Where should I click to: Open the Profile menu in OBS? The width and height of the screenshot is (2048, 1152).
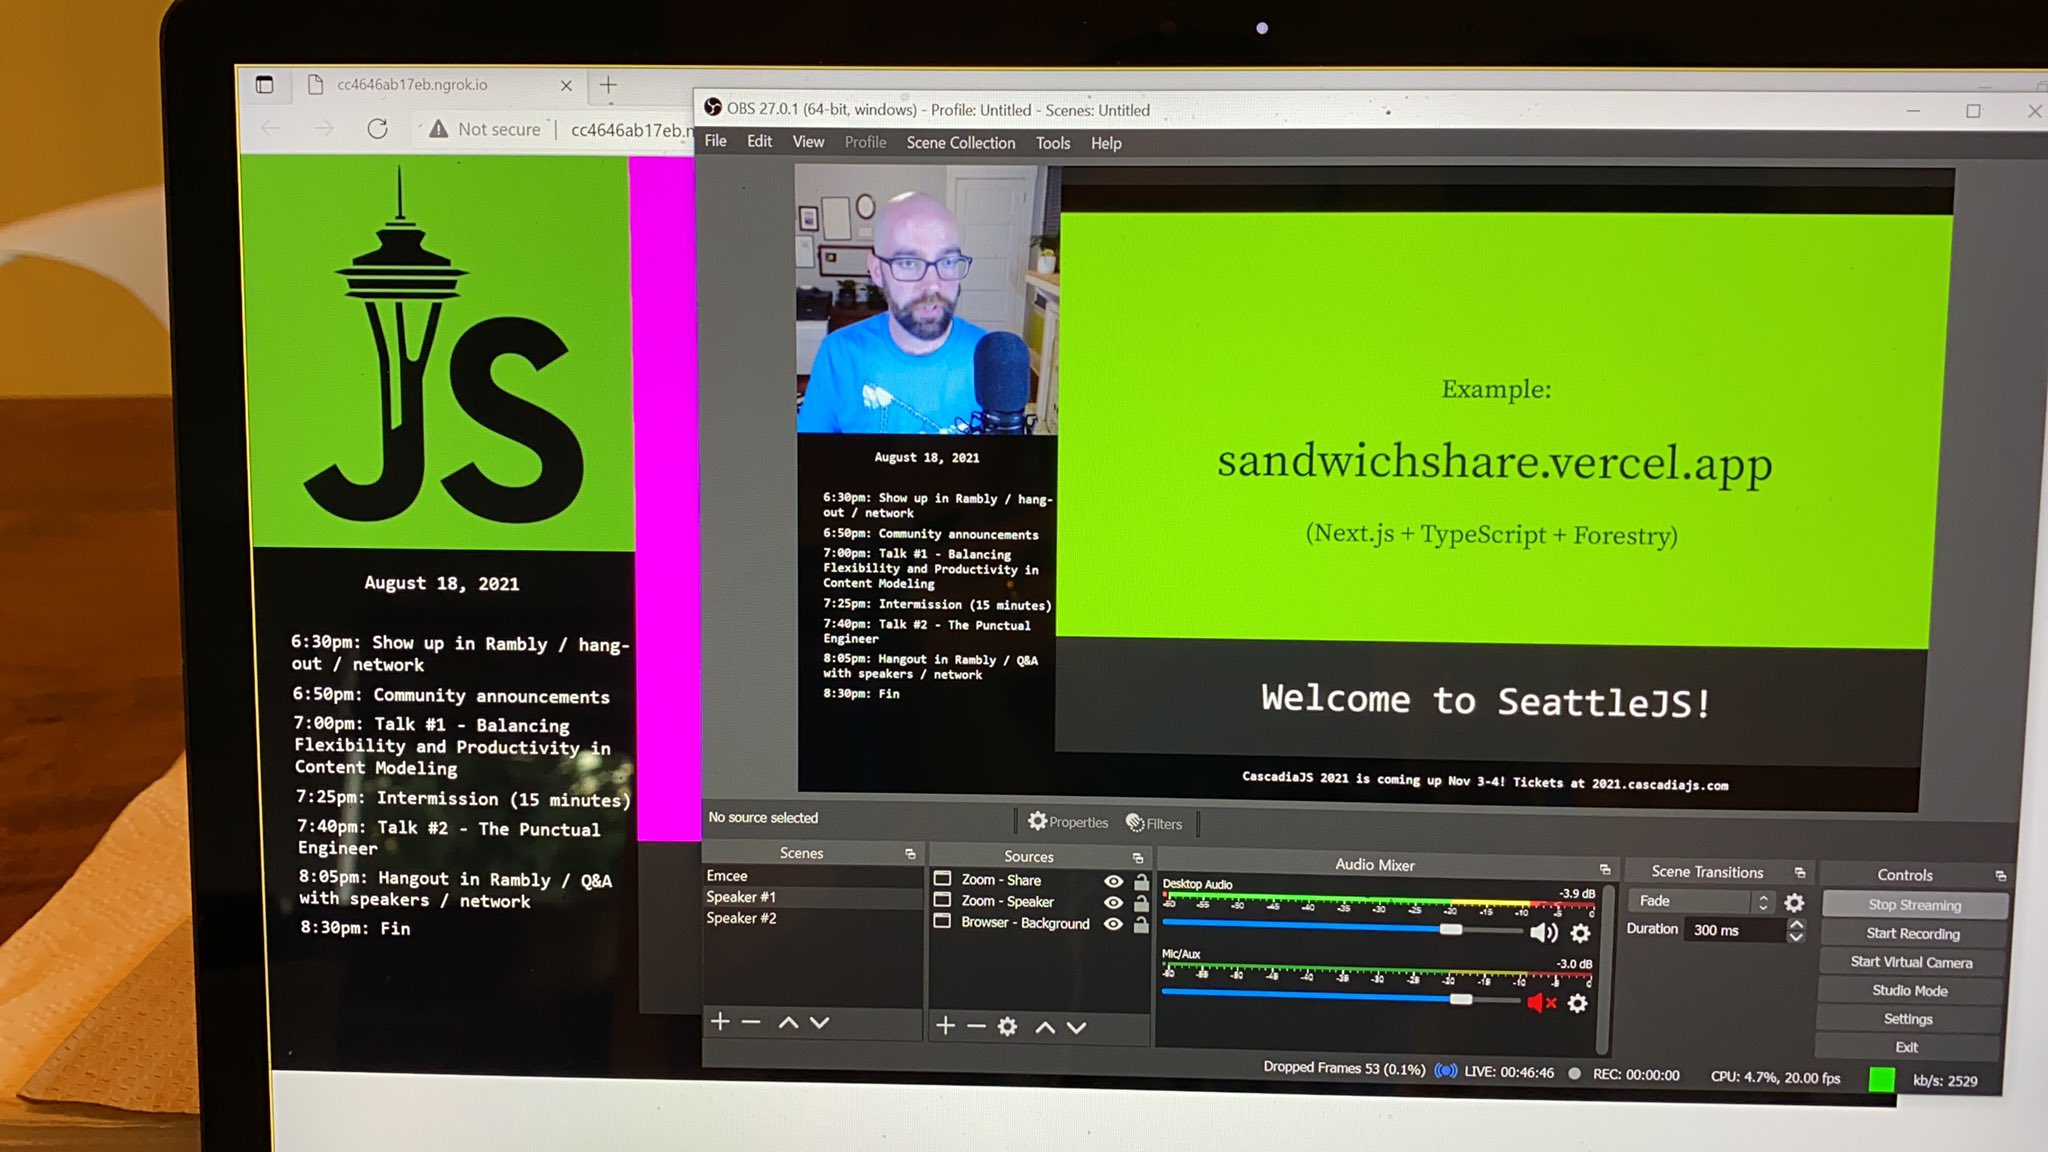pyautogui.click(x=865, y=142)
